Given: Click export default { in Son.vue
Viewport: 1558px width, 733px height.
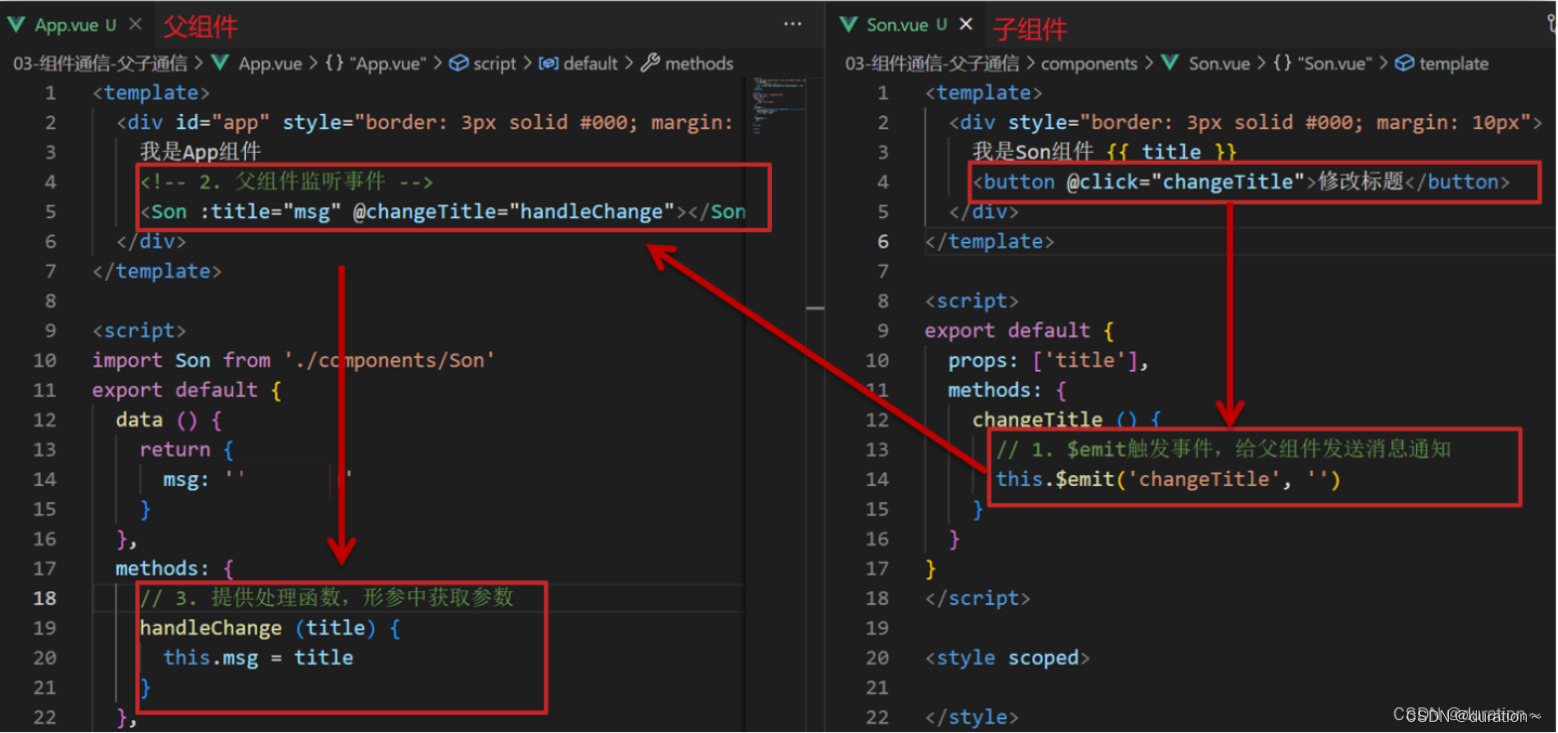Looking at the screenshot, I should pos(1019,330).
